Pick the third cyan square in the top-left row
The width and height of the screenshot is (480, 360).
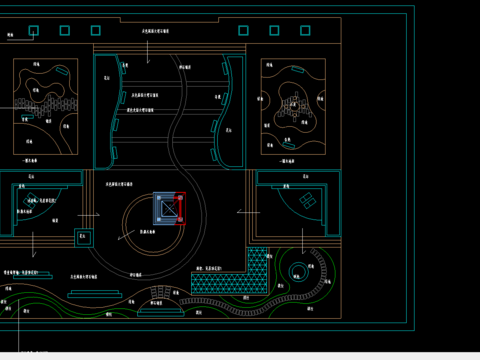[x=96, y=31]
